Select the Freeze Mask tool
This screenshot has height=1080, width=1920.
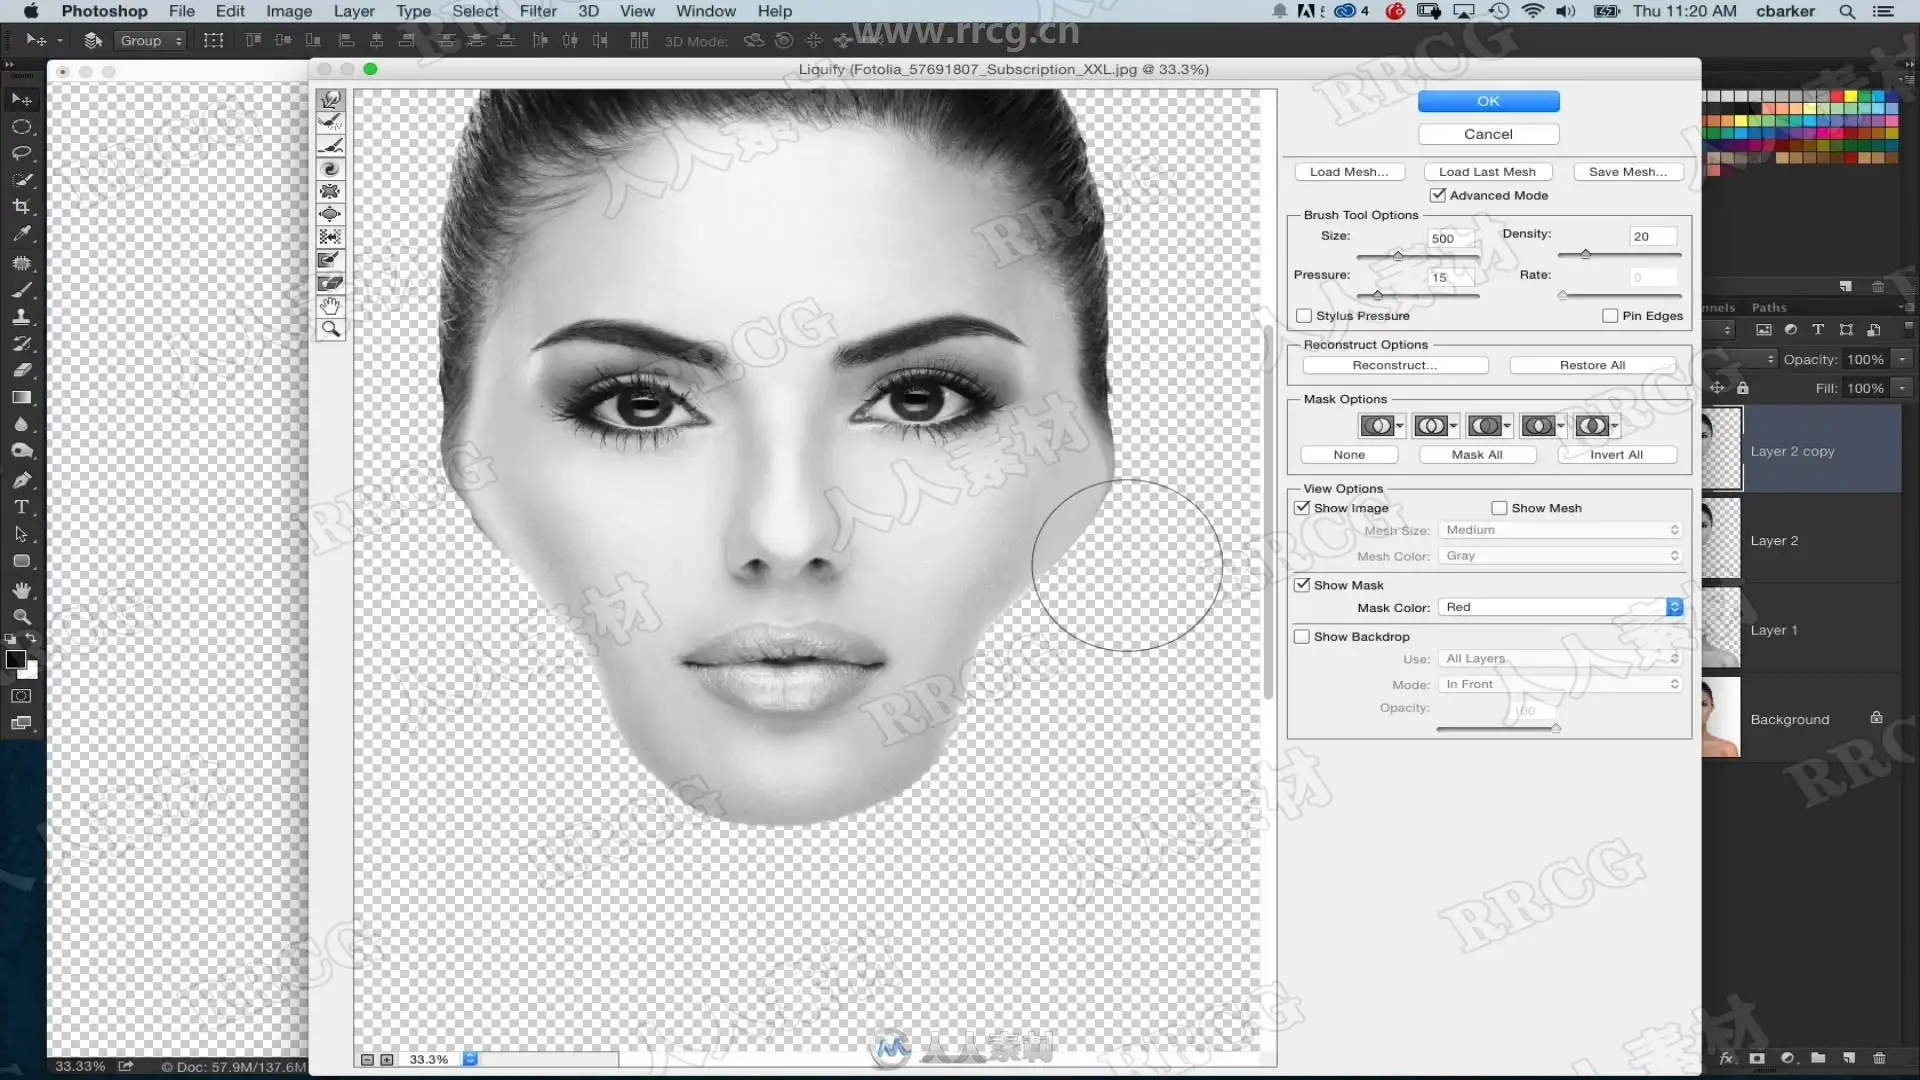[x=331, y=260]
